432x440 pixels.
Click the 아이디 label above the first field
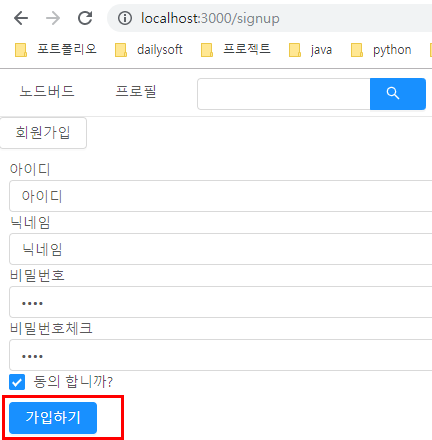click(30, 169)
